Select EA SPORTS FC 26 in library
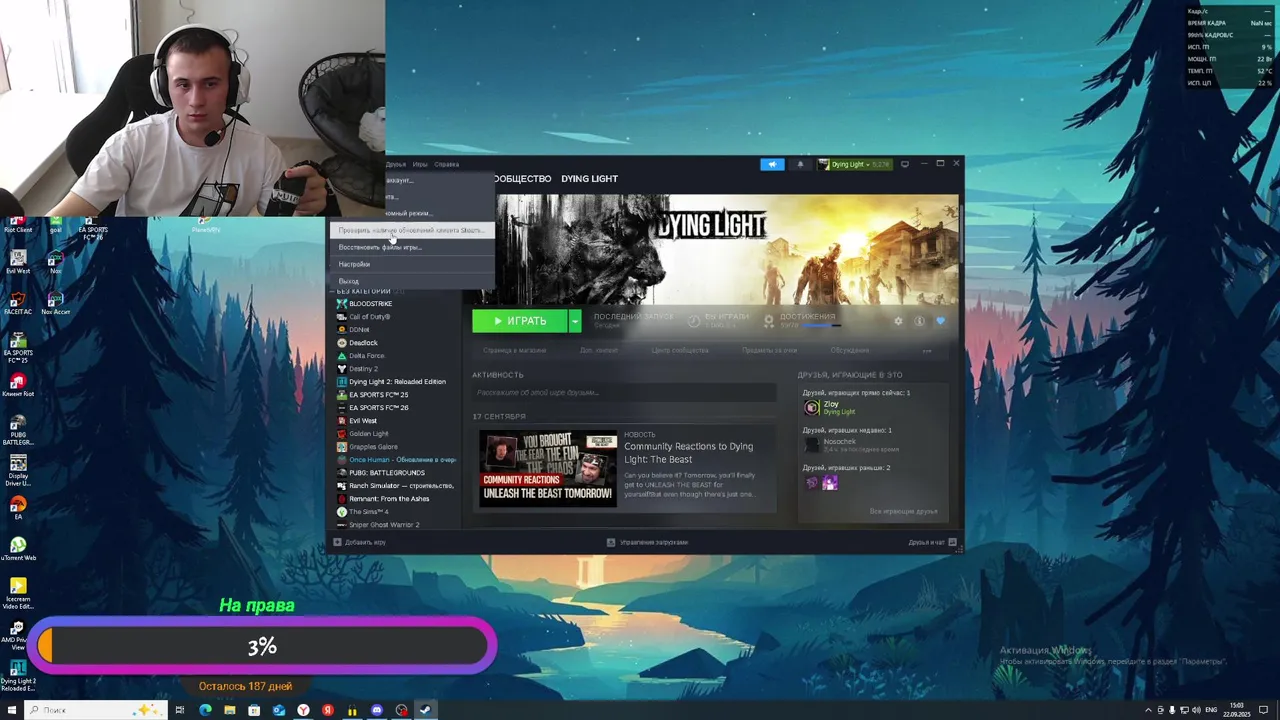 [378, 408]
